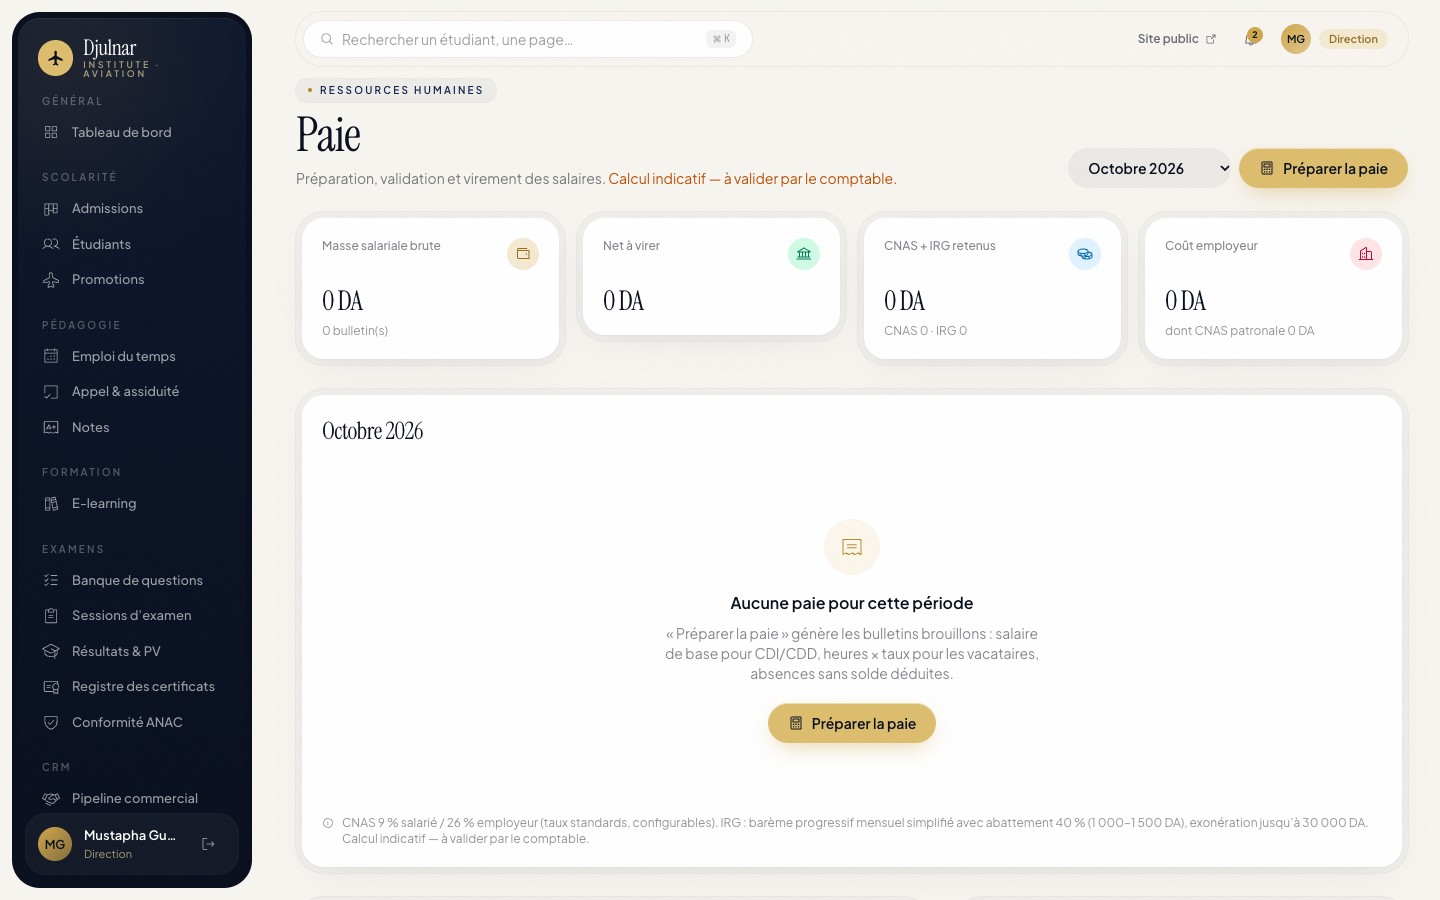The height and width of the screenshot is (900, 1440).
Task: Click the '0 bulletin(s)' text
Action: point(355,331)
